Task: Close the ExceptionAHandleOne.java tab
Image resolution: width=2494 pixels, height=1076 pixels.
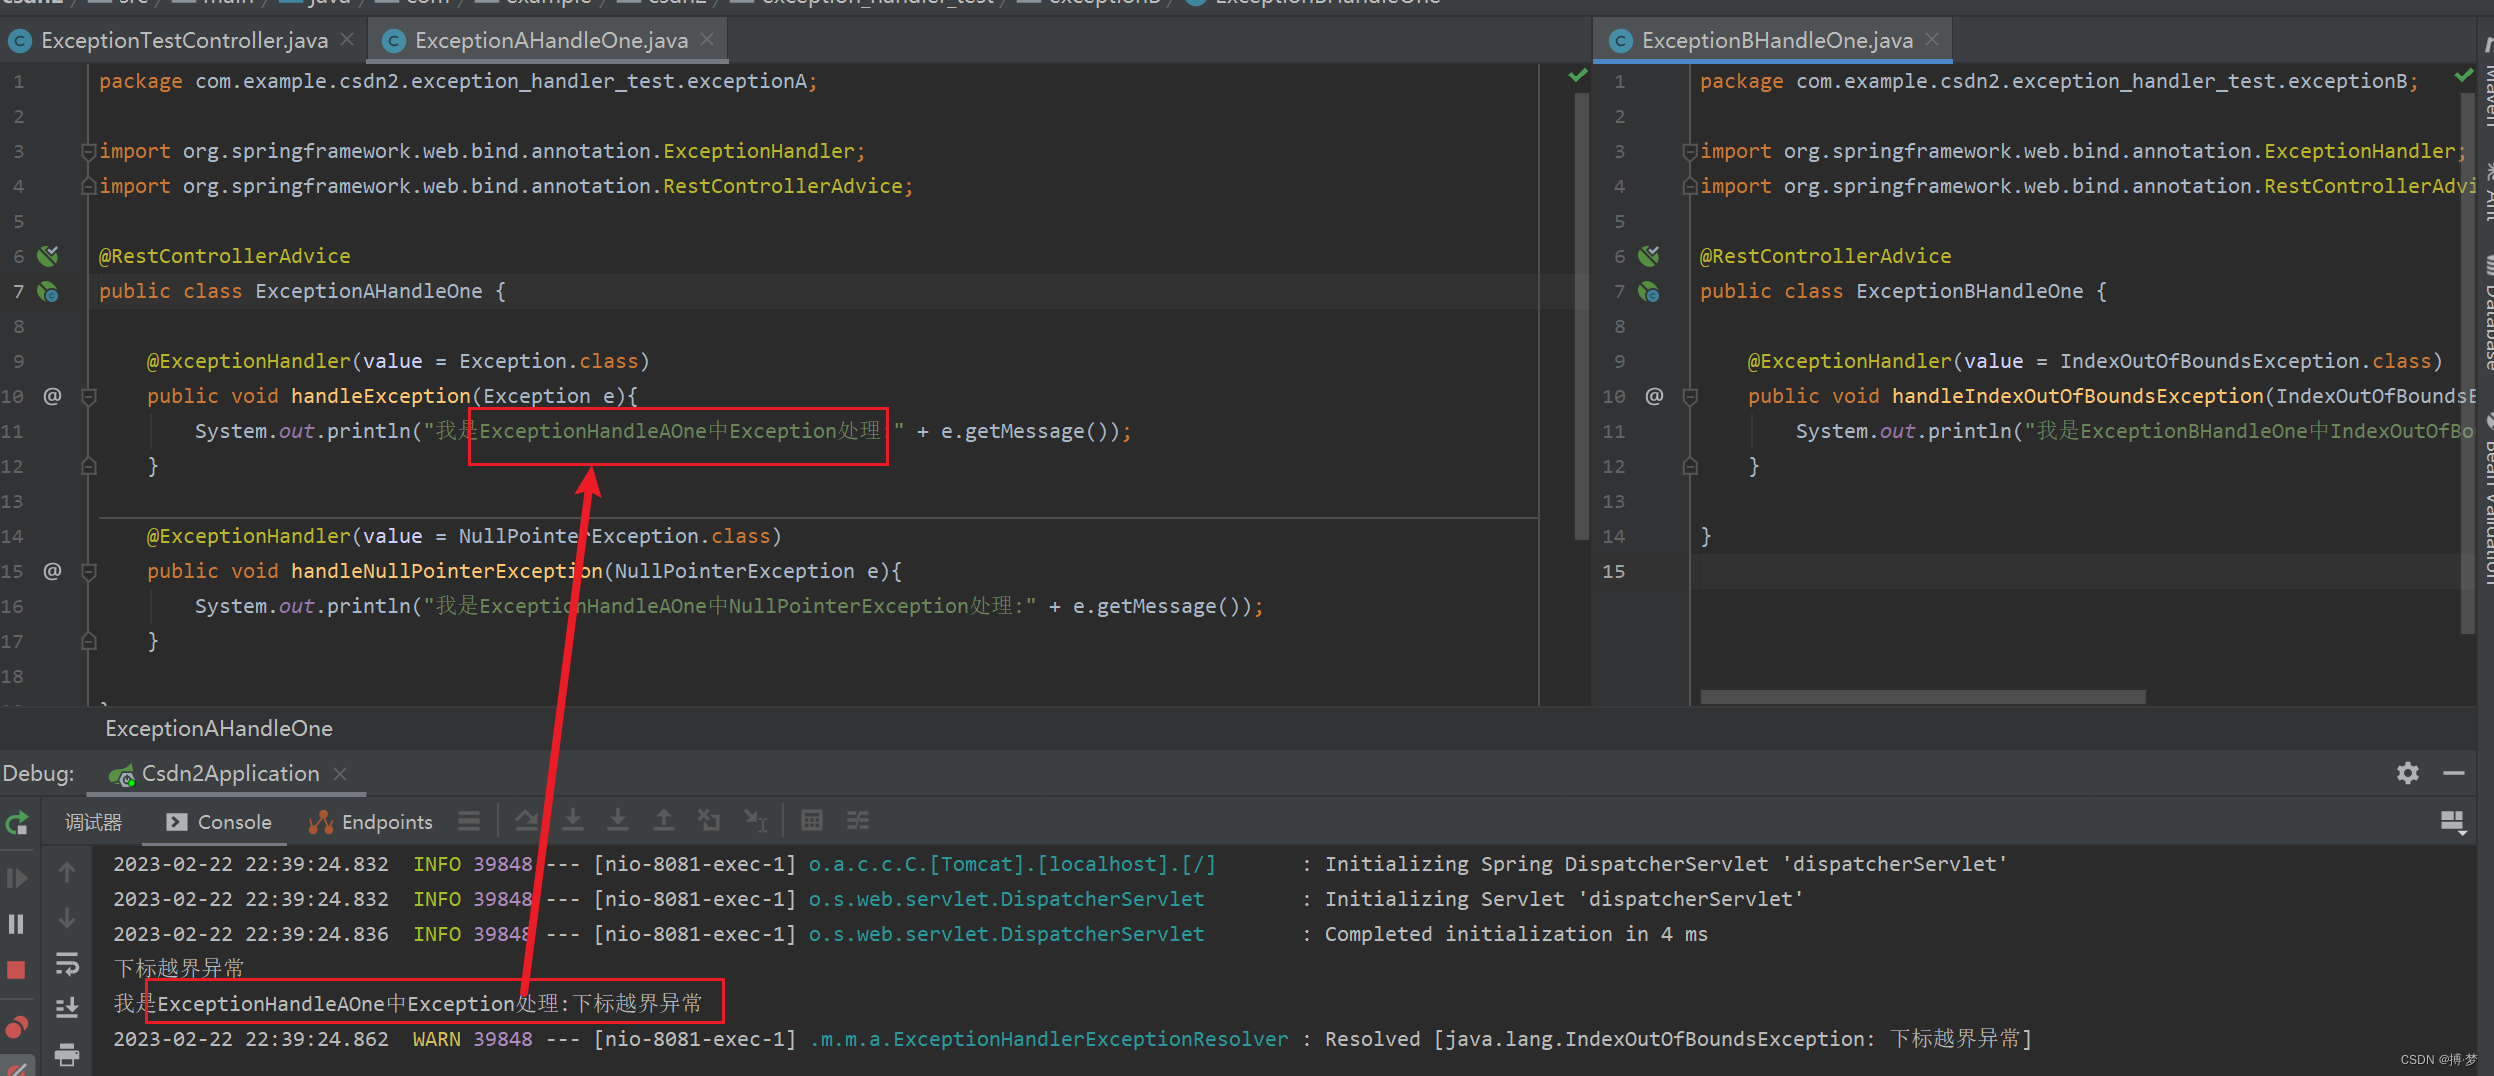Action: pos(707,40)
